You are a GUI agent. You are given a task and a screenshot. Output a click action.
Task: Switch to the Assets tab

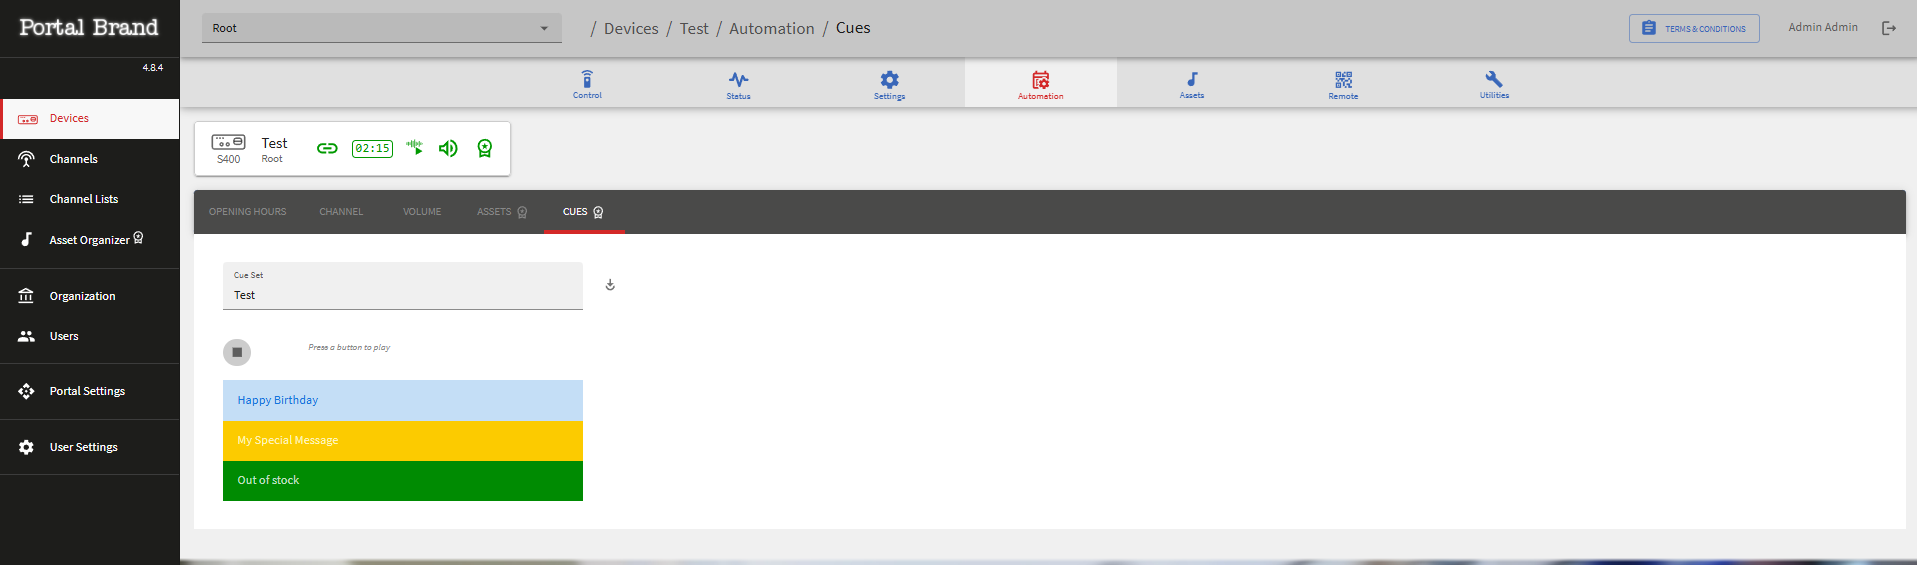pos(502,212)
